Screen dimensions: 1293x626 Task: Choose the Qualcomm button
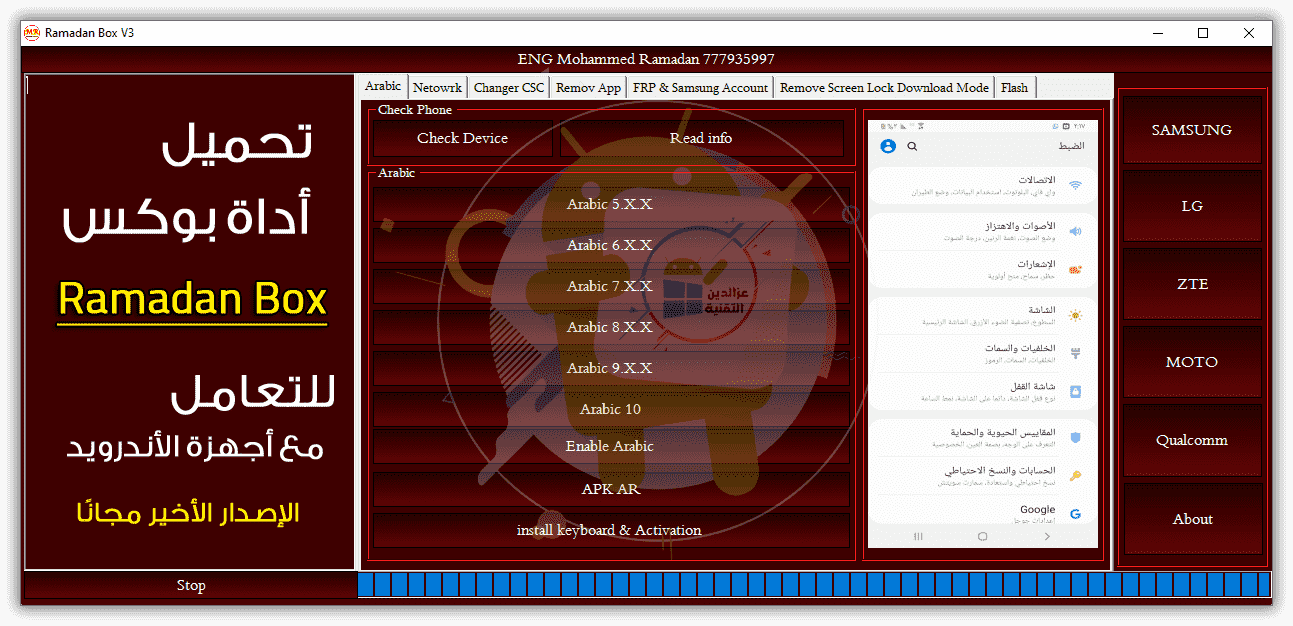coord(1191,440)
